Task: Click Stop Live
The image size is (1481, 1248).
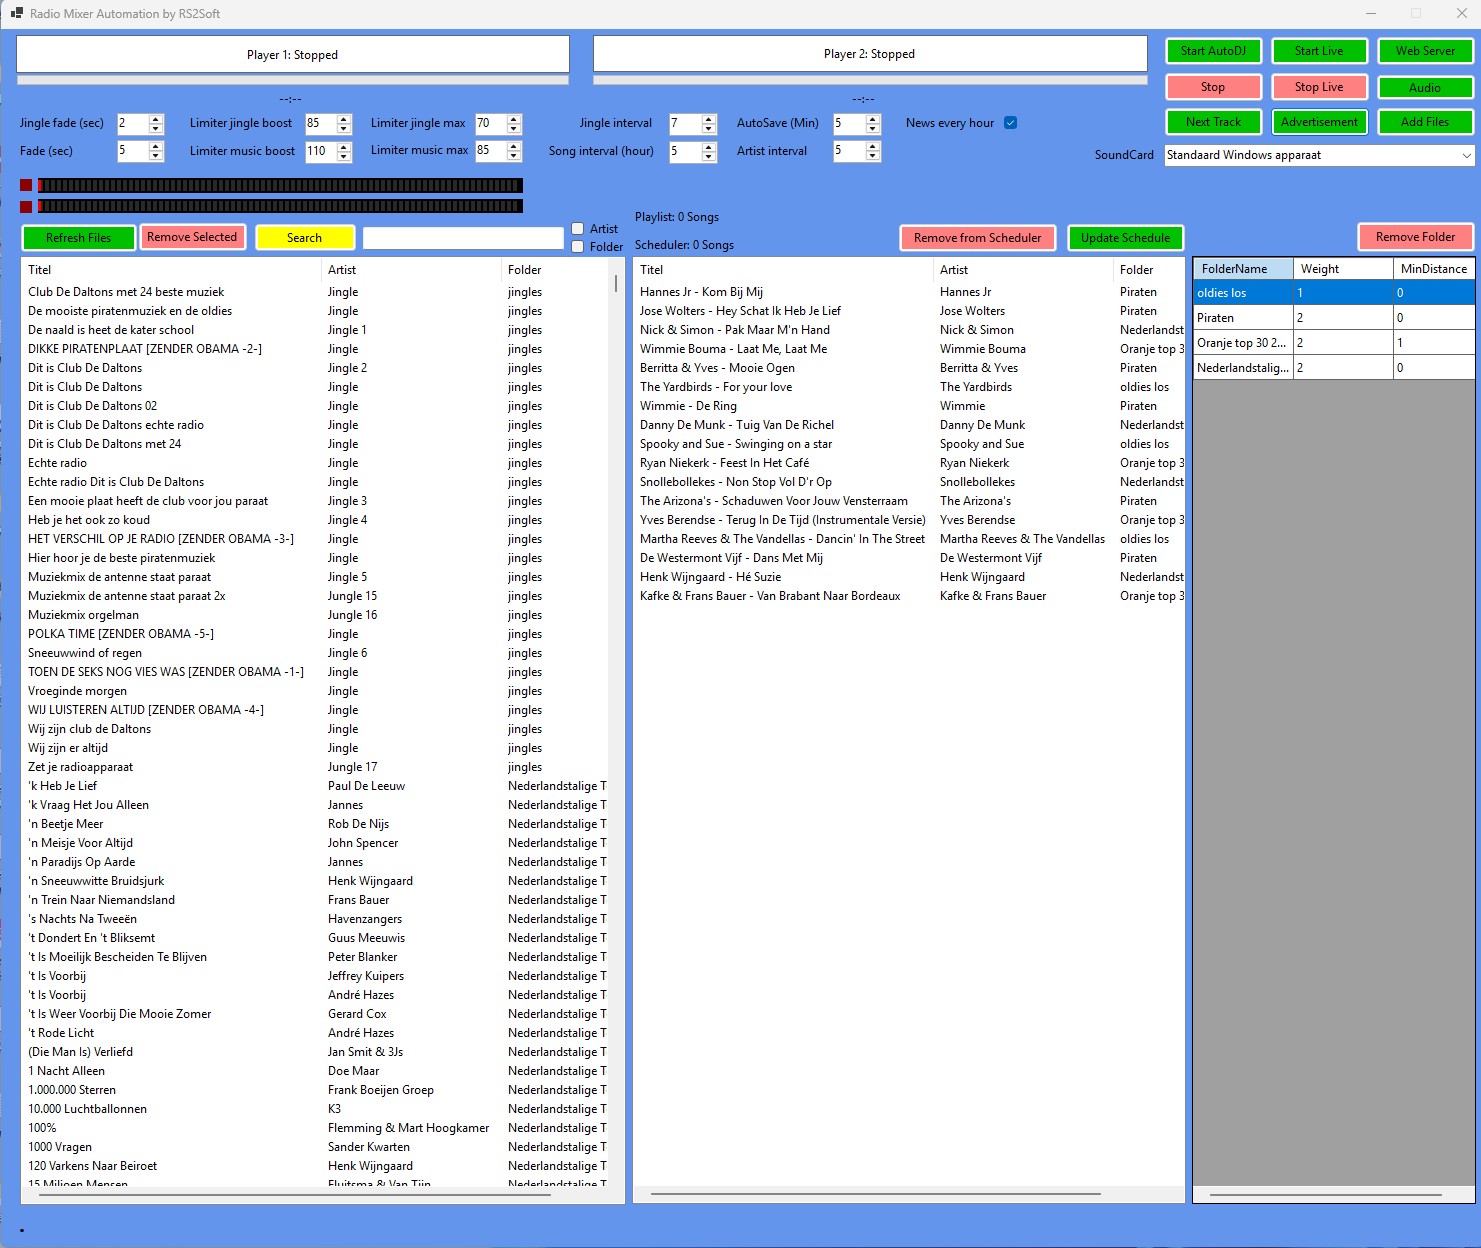Action: tap(1319, 87)
